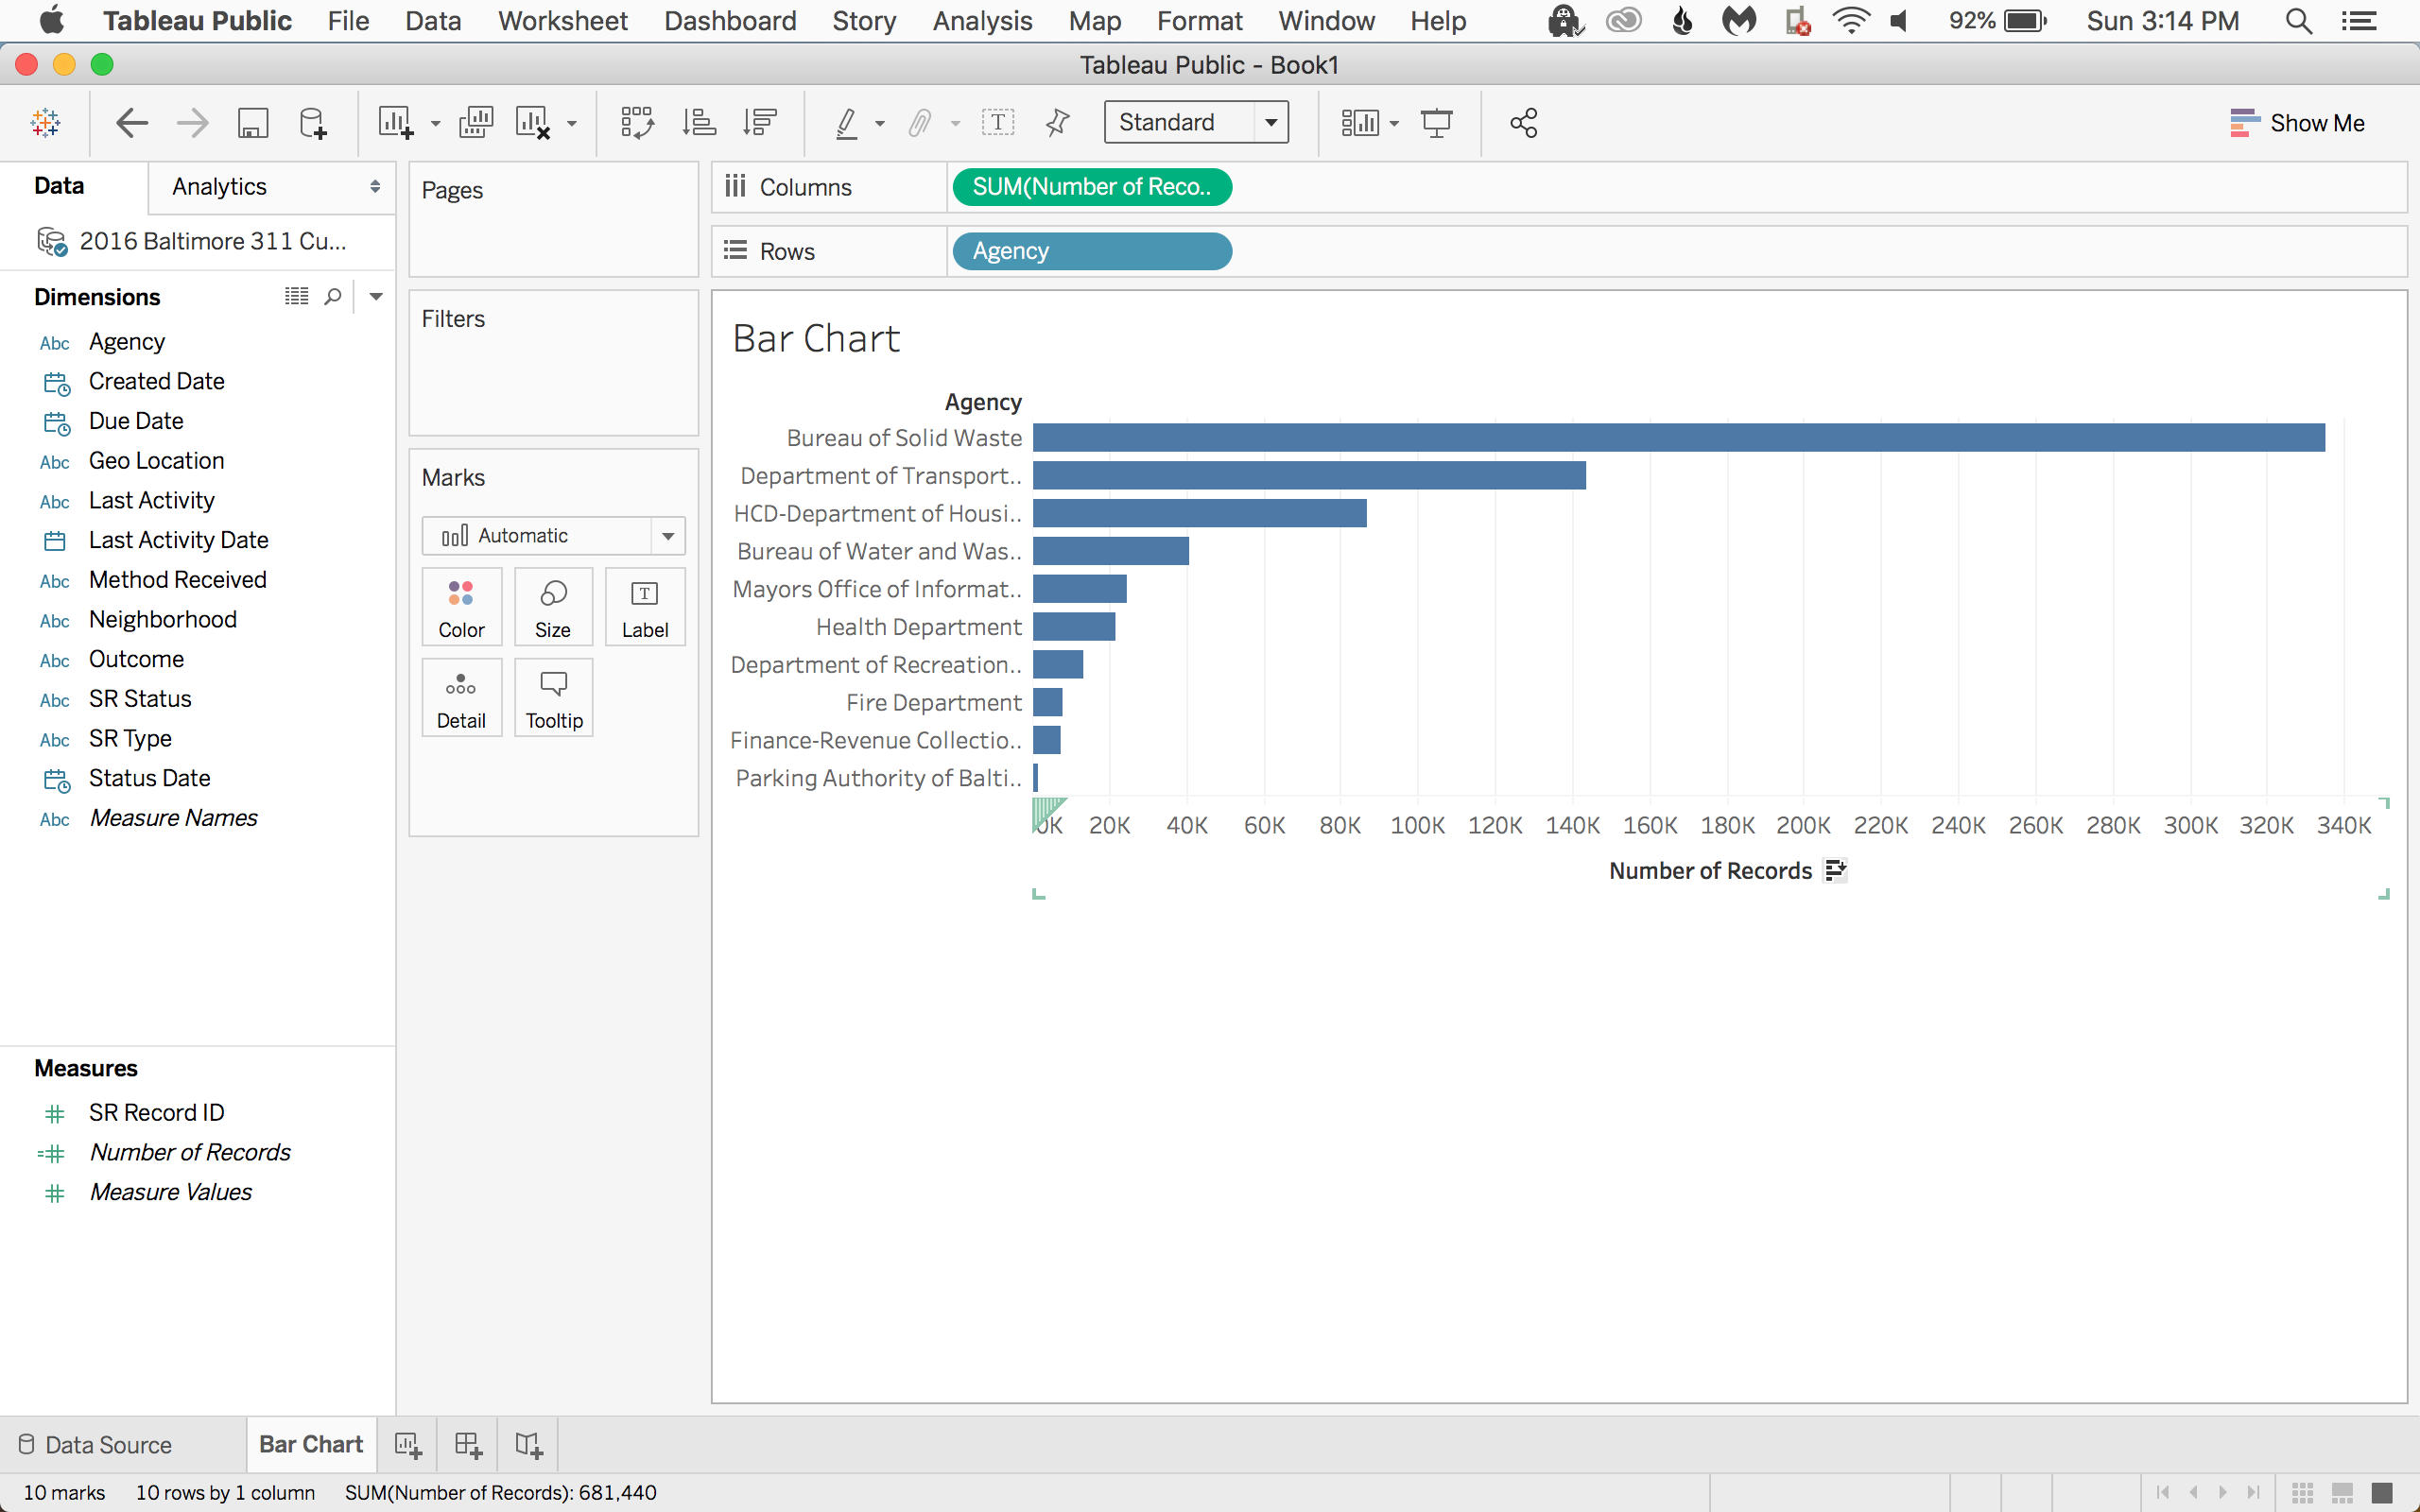Switch to show sheet sorter view icon

[2302, 1492]
